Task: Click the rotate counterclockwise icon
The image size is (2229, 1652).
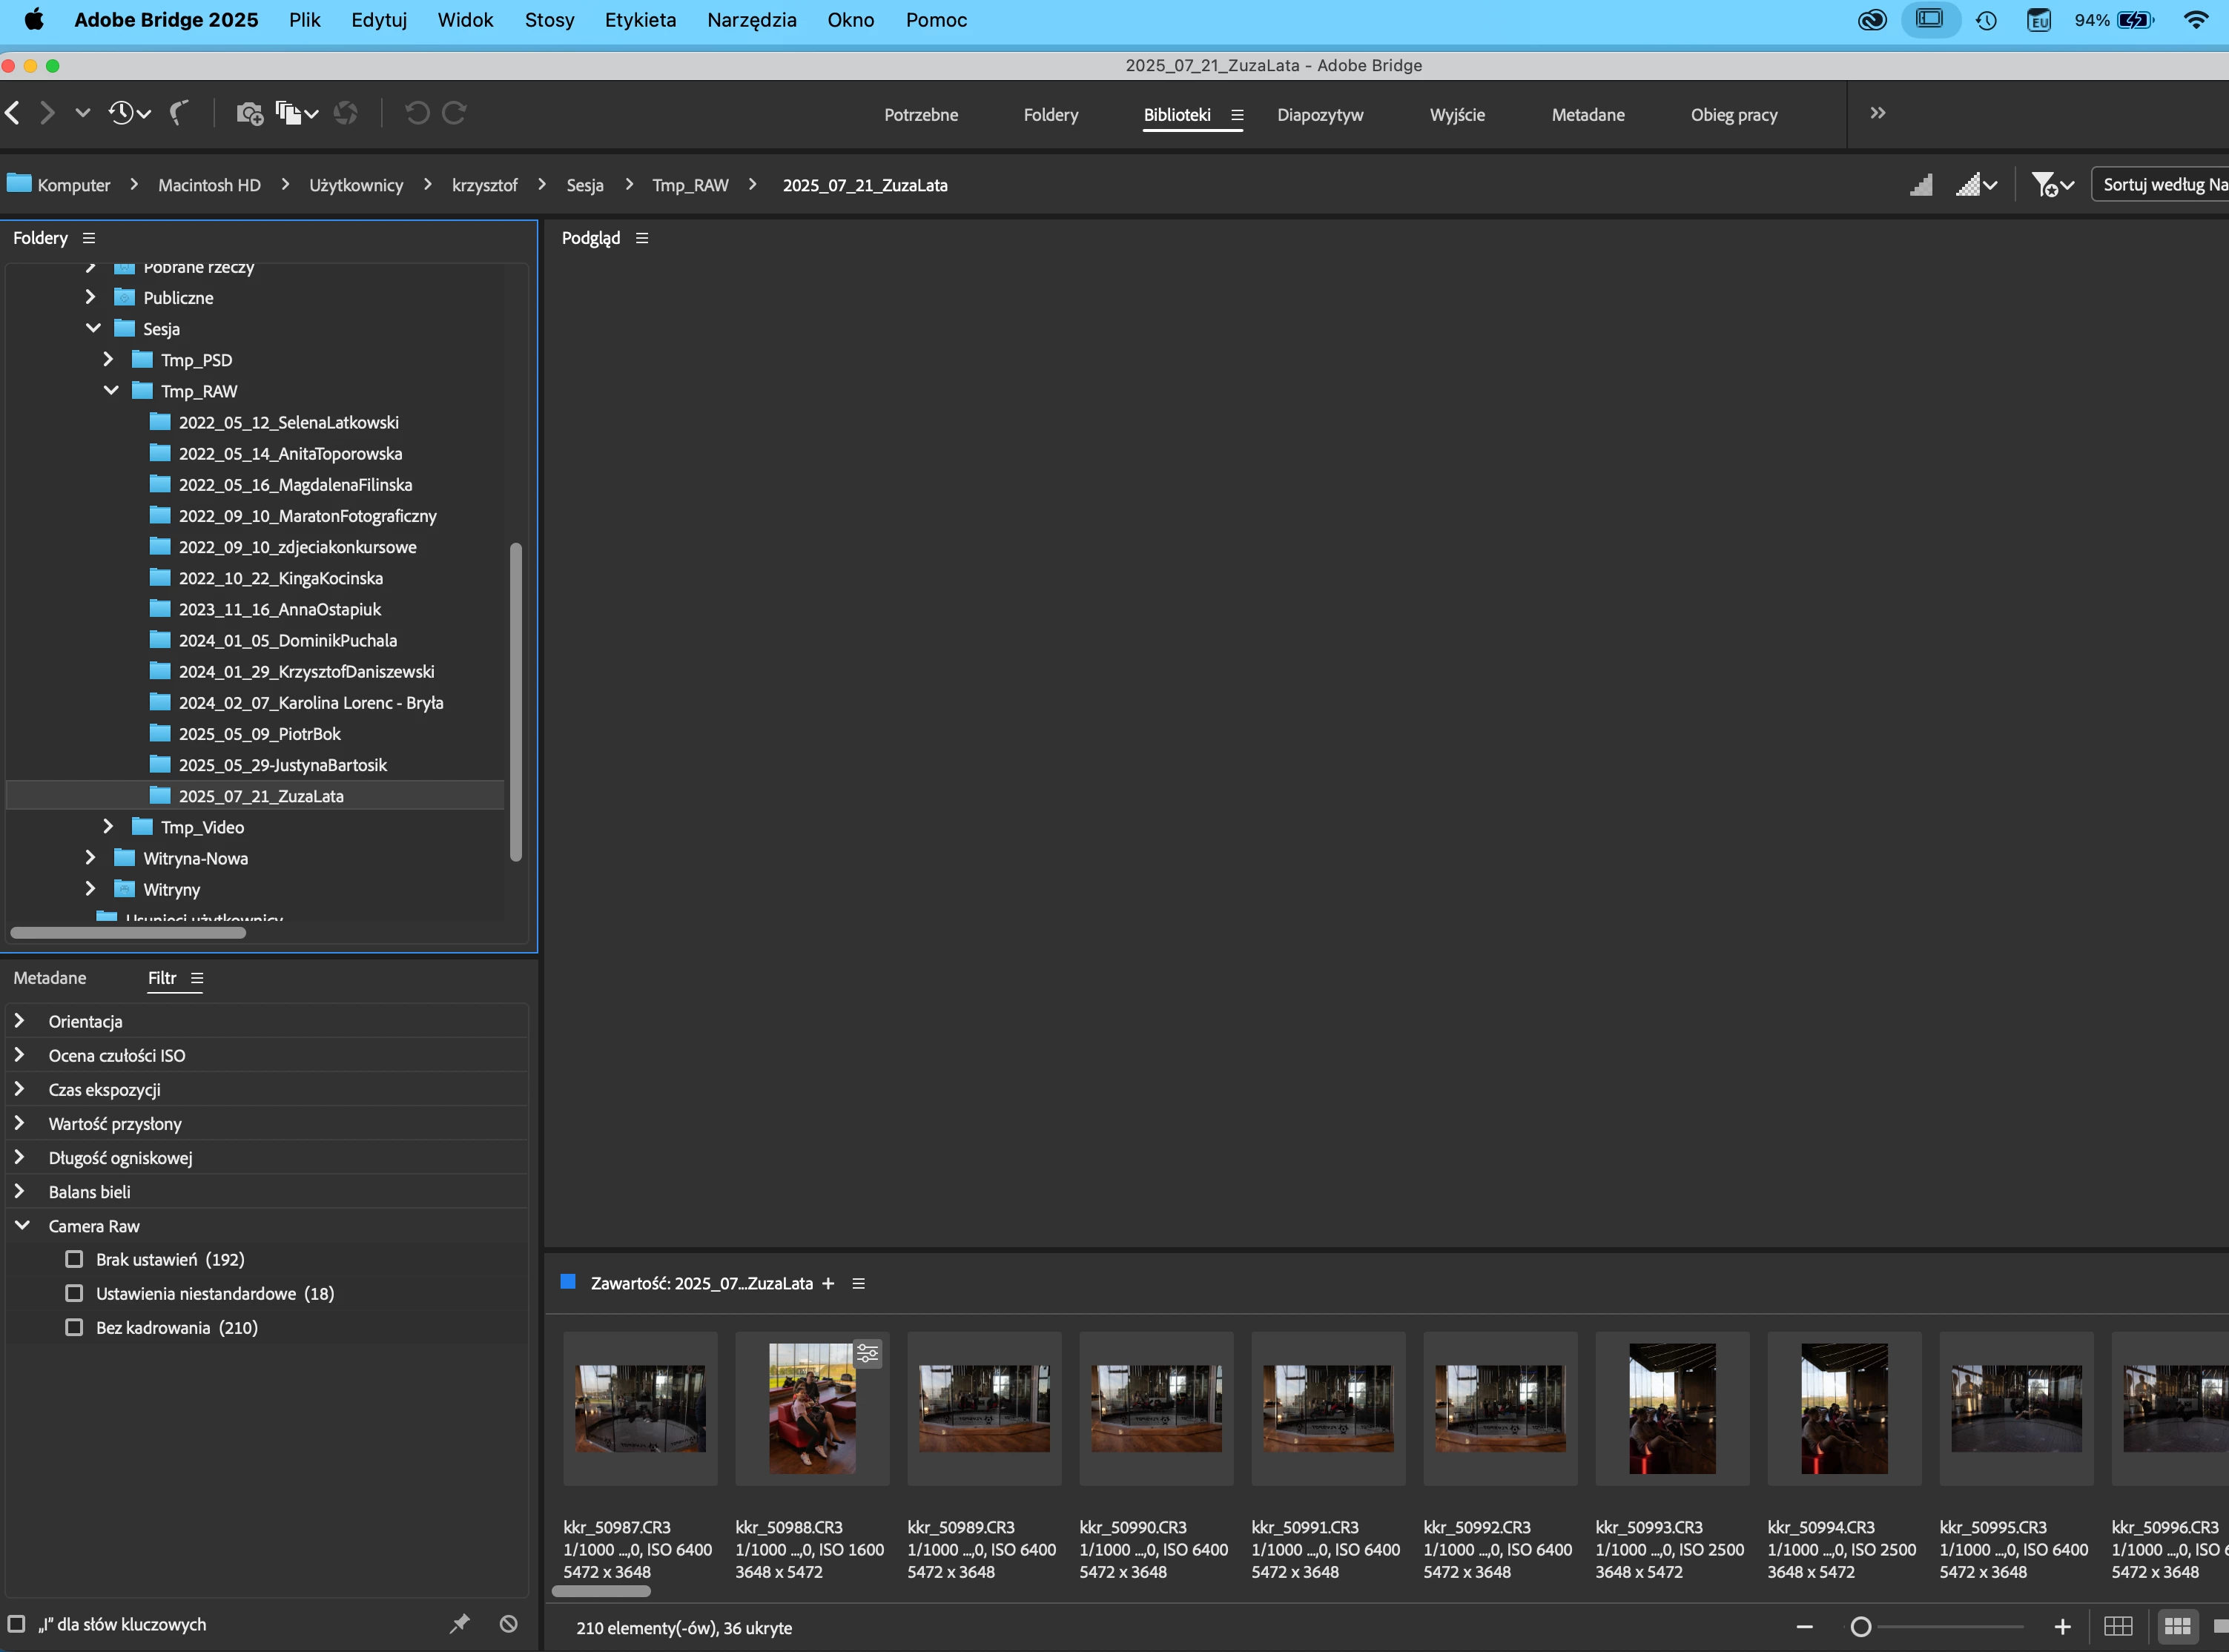Action: (x=417, y=113)
